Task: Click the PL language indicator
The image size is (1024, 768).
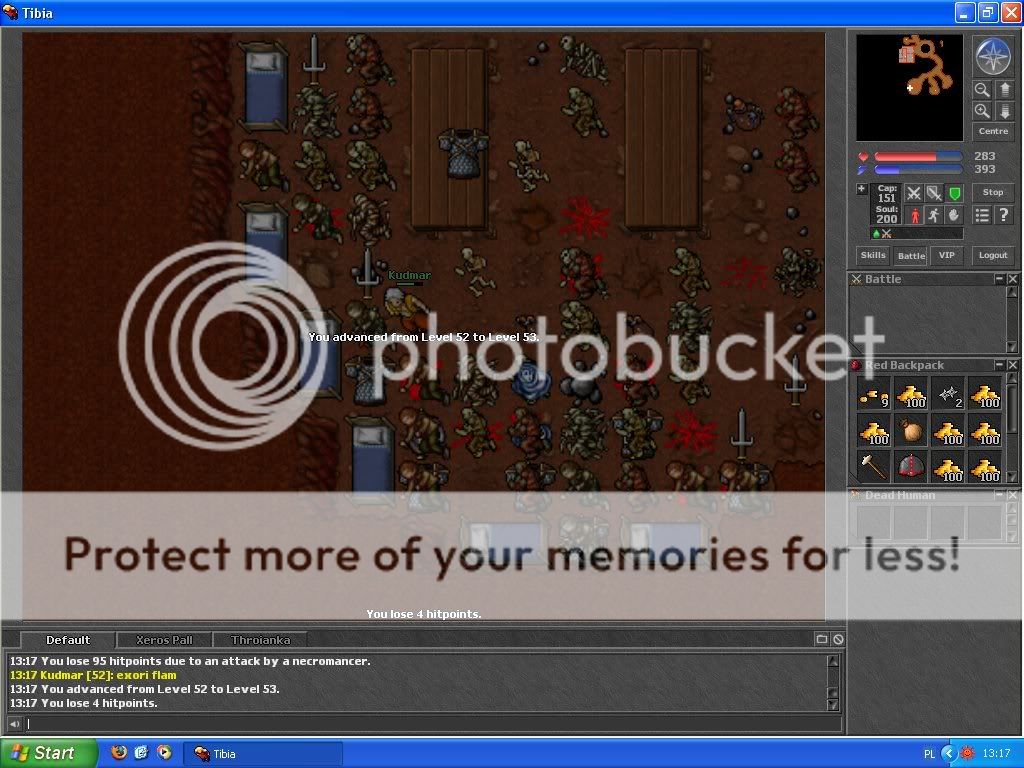Action: click(x=929, y=754)
